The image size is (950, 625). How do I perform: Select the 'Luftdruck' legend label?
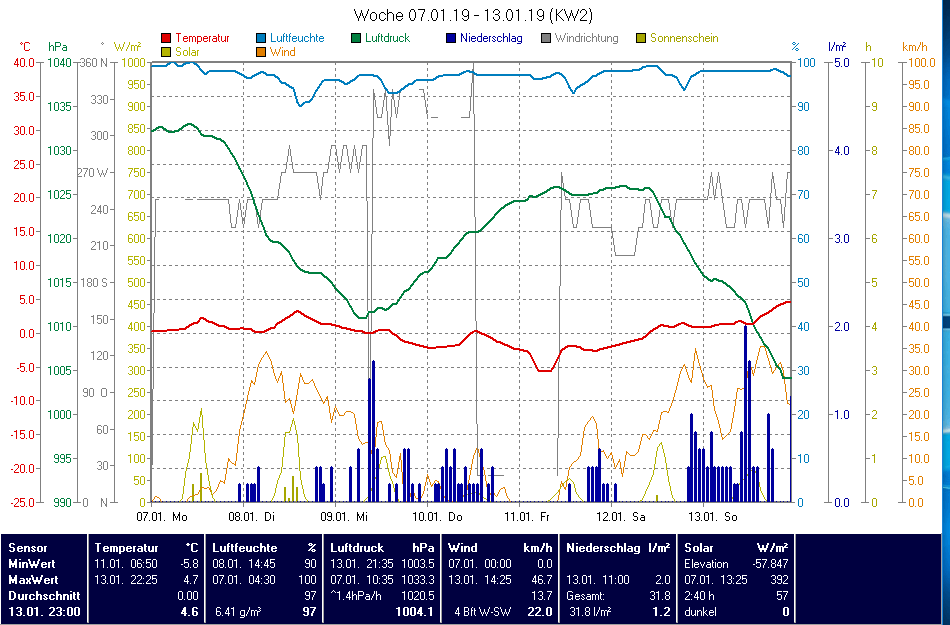coord(388,38)
